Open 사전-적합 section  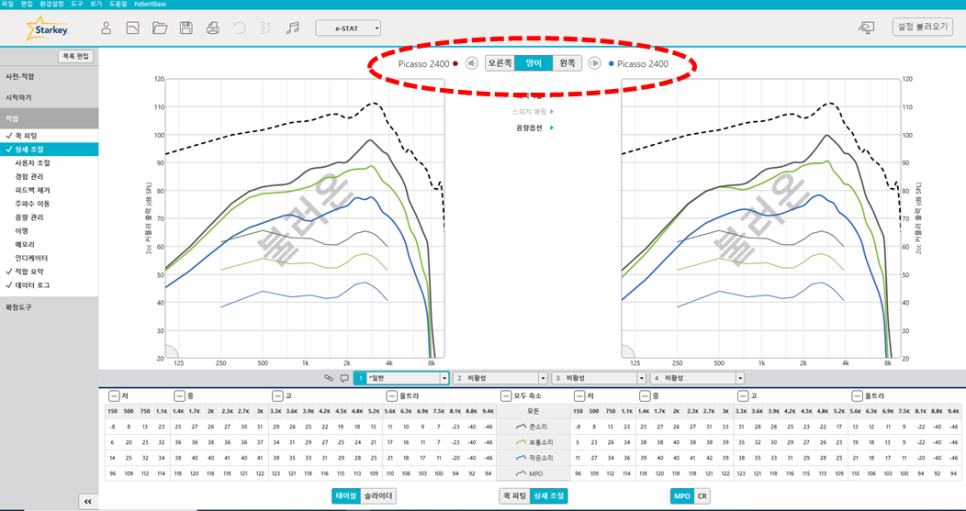click(x=49, y=76)
